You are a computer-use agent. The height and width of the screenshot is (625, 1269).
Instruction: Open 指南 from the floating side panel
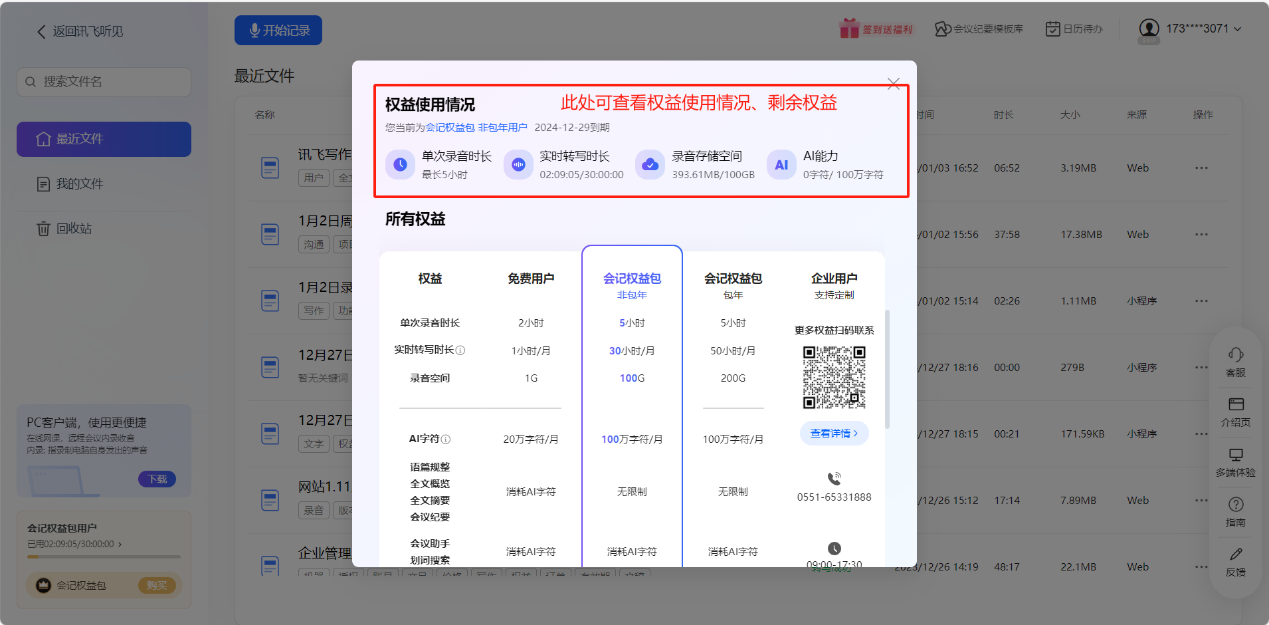1236,511
